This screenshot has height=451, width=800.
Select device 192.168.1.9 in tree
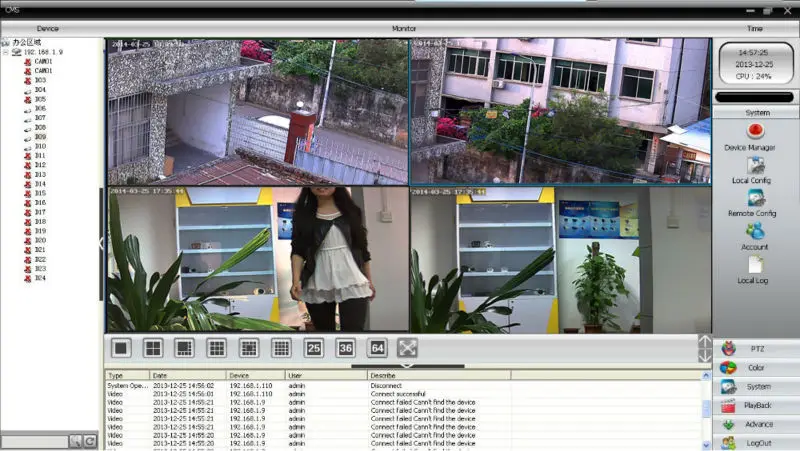point(43,52)
